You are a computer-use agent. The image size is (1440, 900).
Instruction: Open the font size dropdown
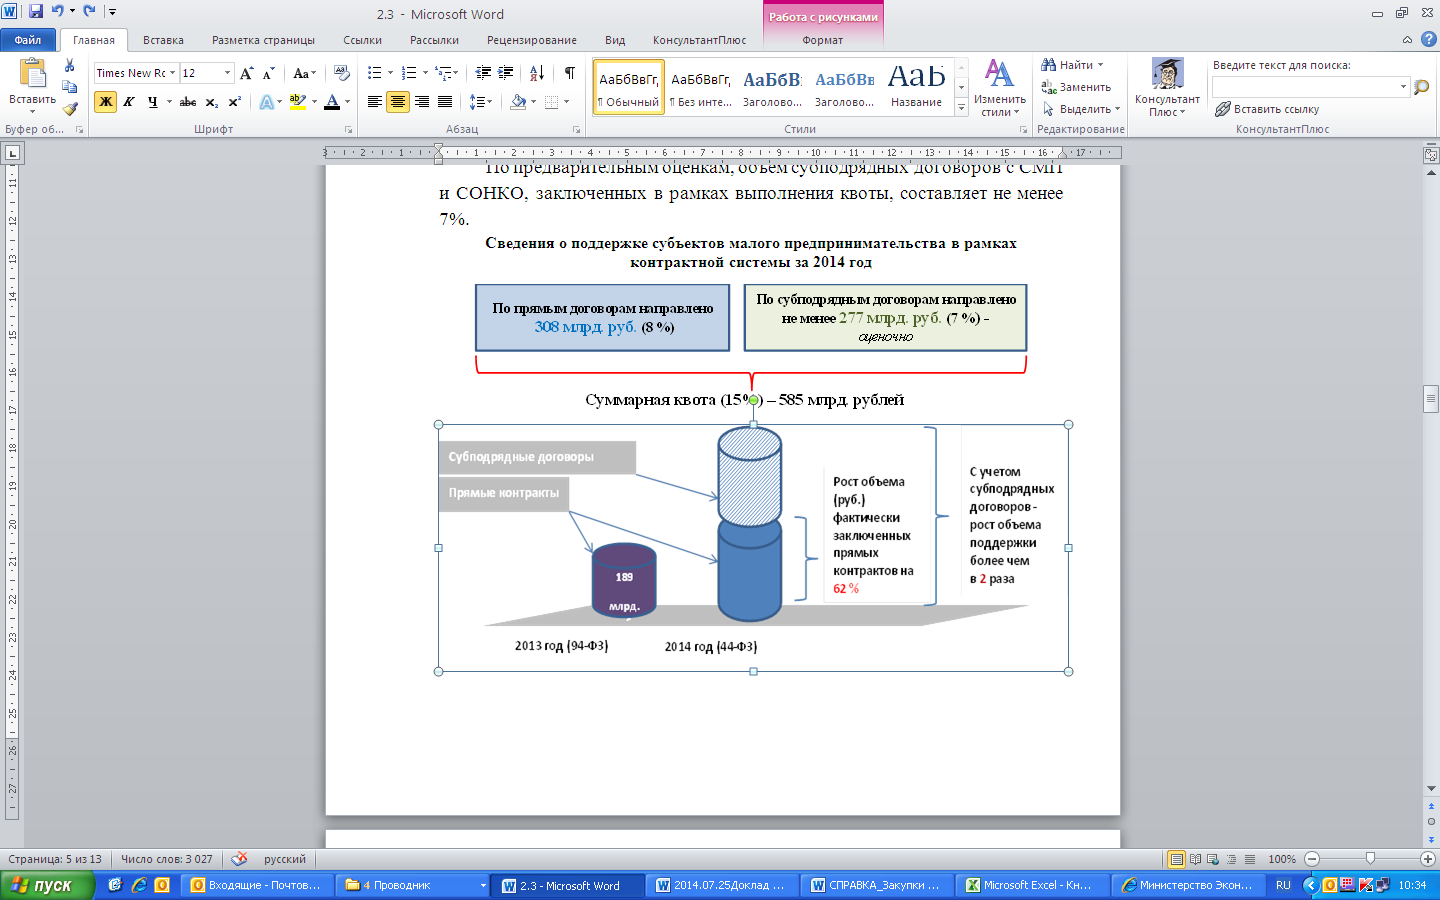tap(227, 73)
